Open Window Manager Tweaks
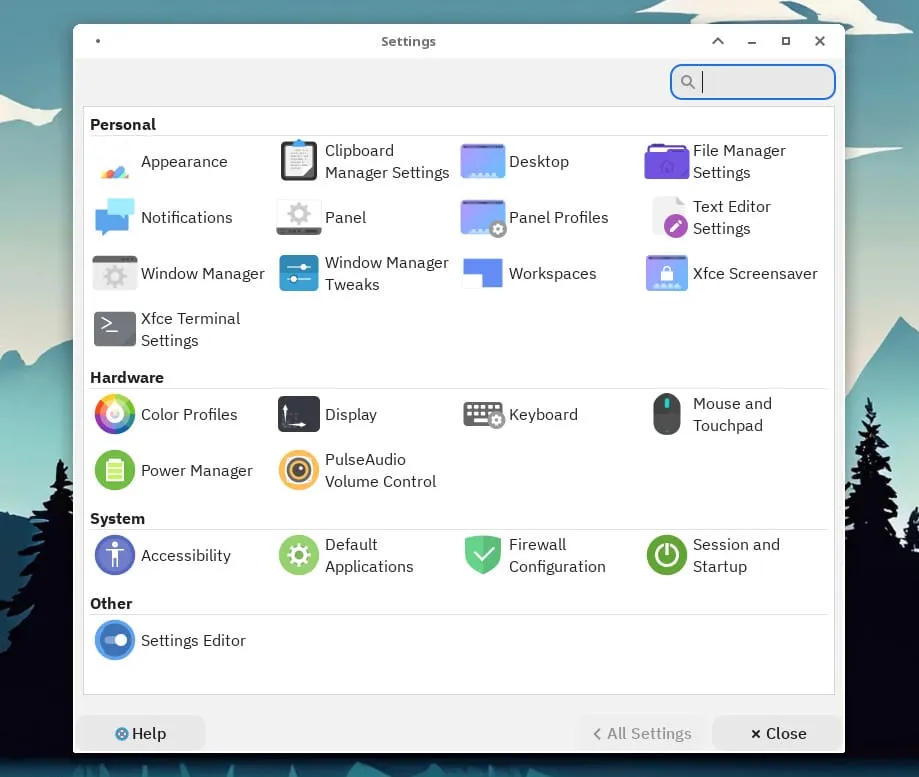This screenshot has width=919, height=777. [299, 274]
